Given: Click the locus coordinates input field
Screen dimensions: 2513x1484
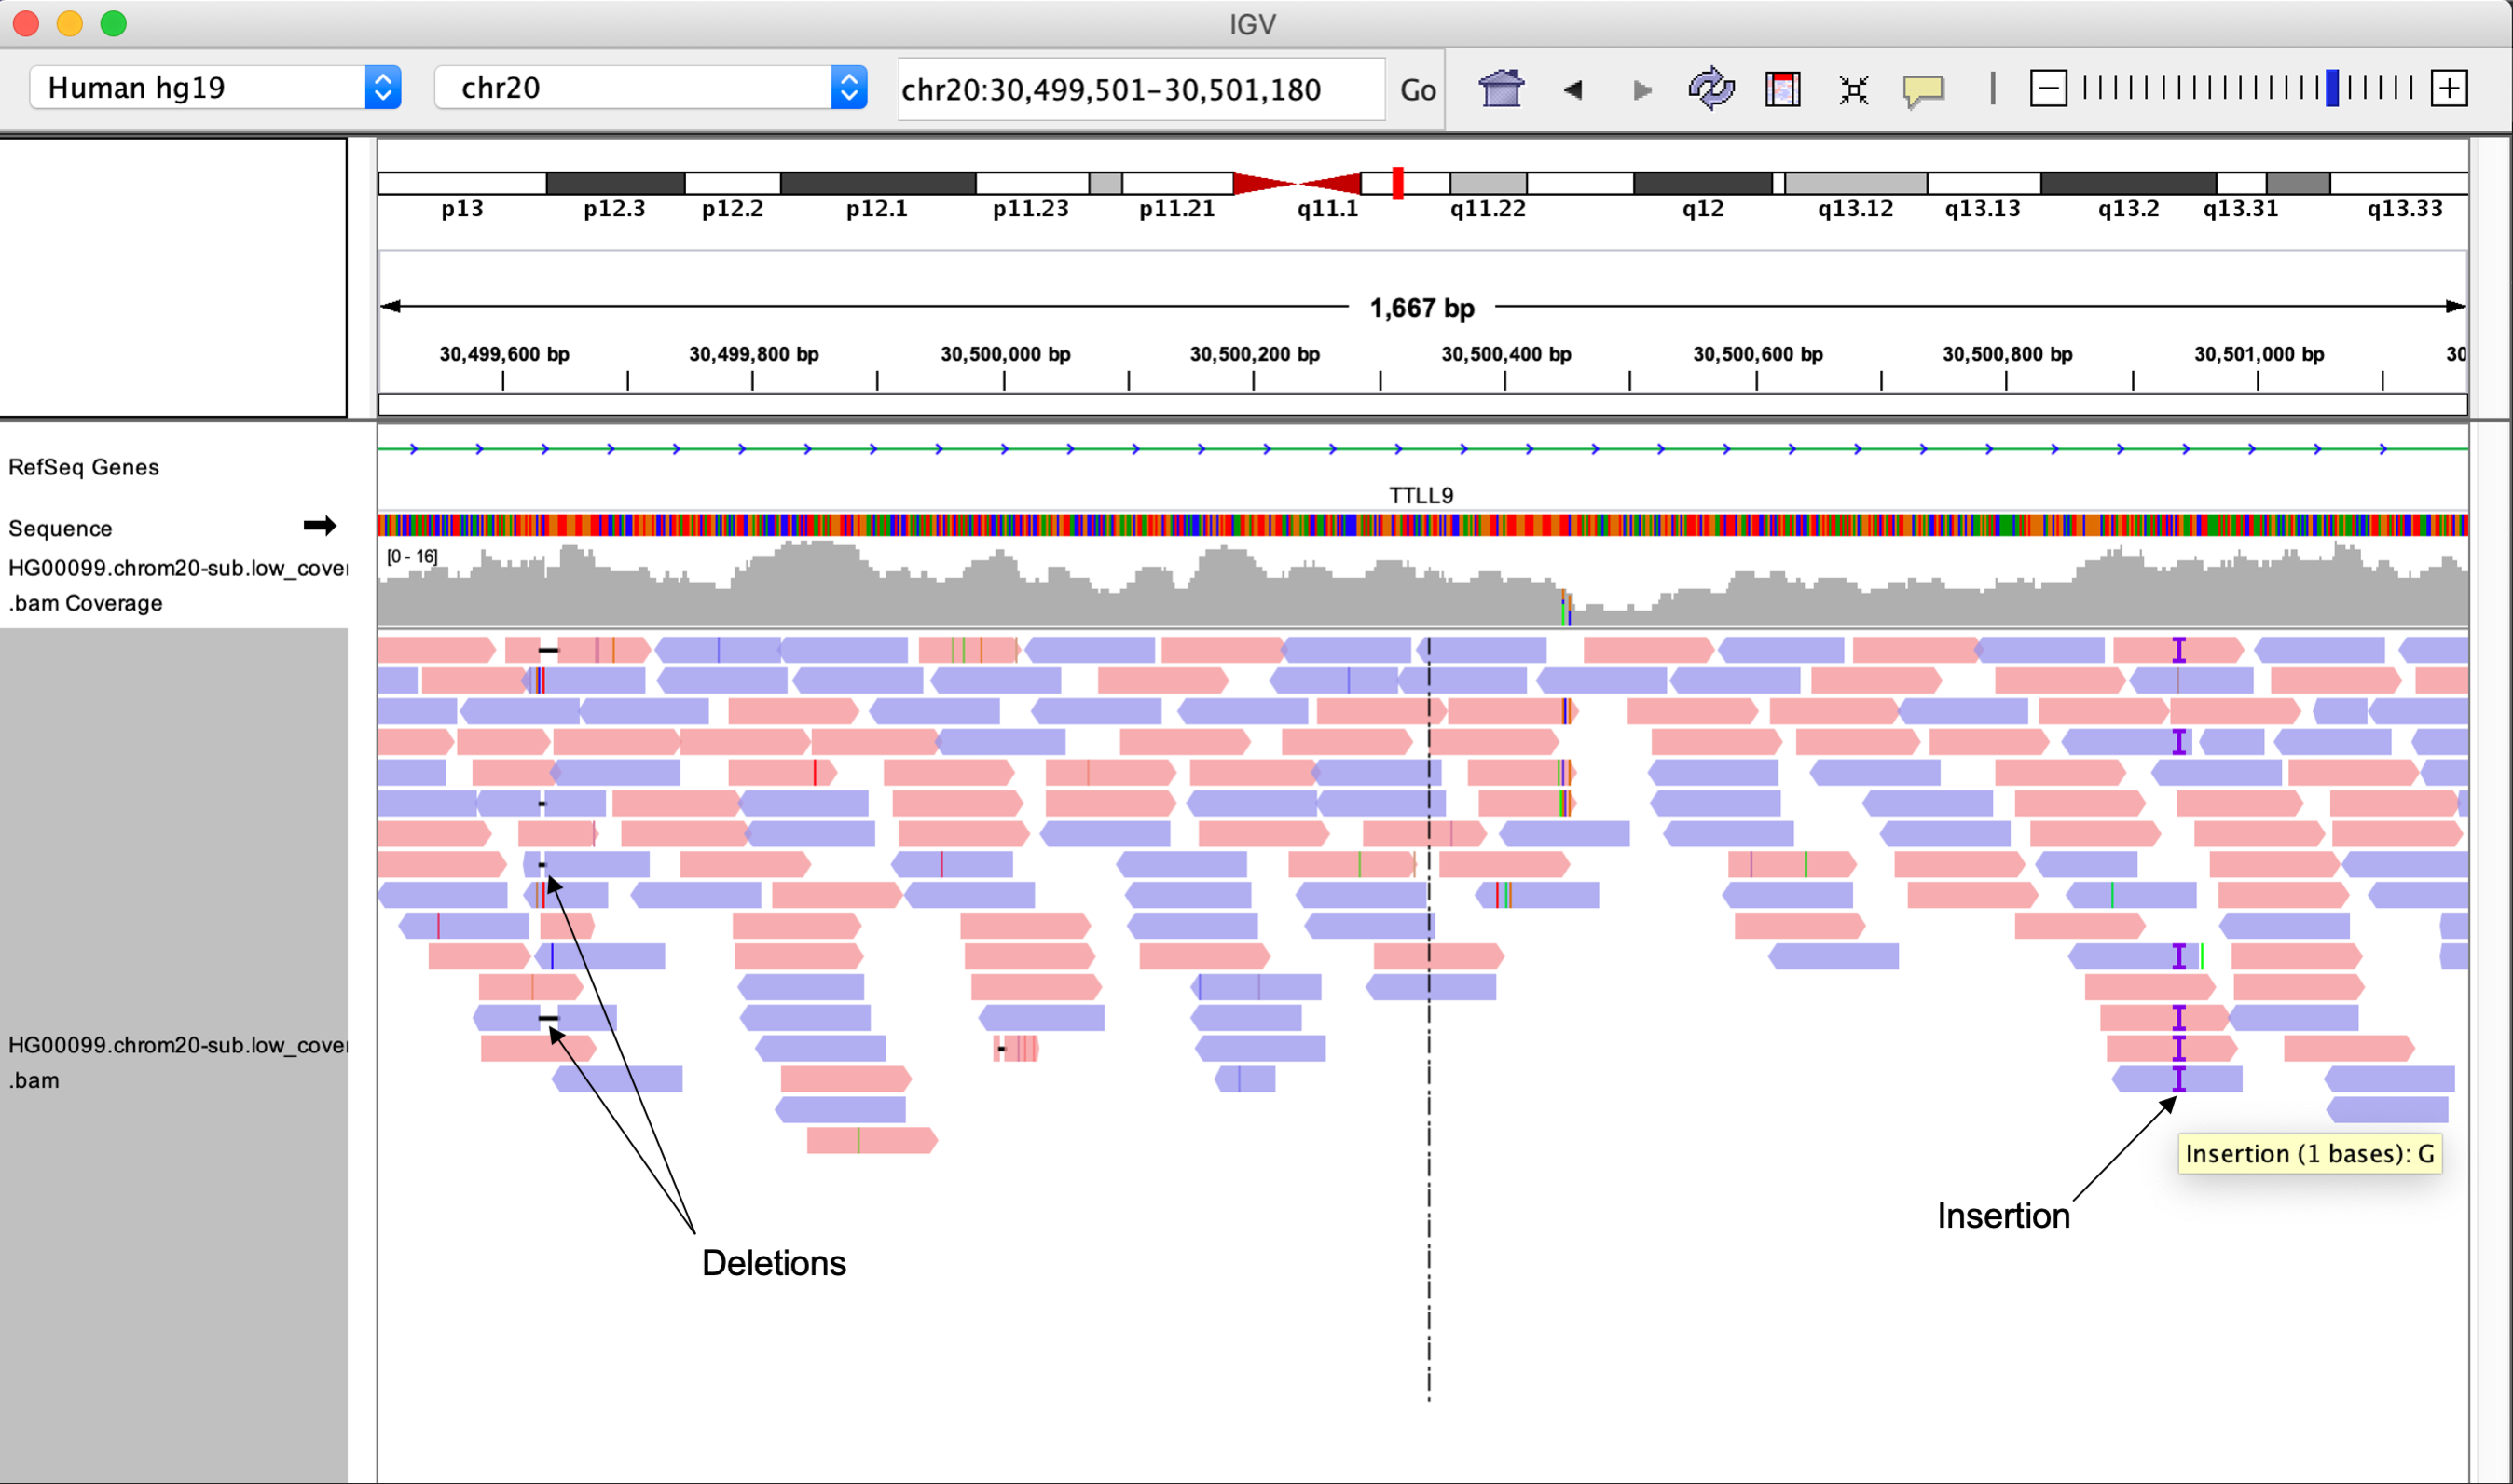Looking at the screenshot, I should point(1140,90).
